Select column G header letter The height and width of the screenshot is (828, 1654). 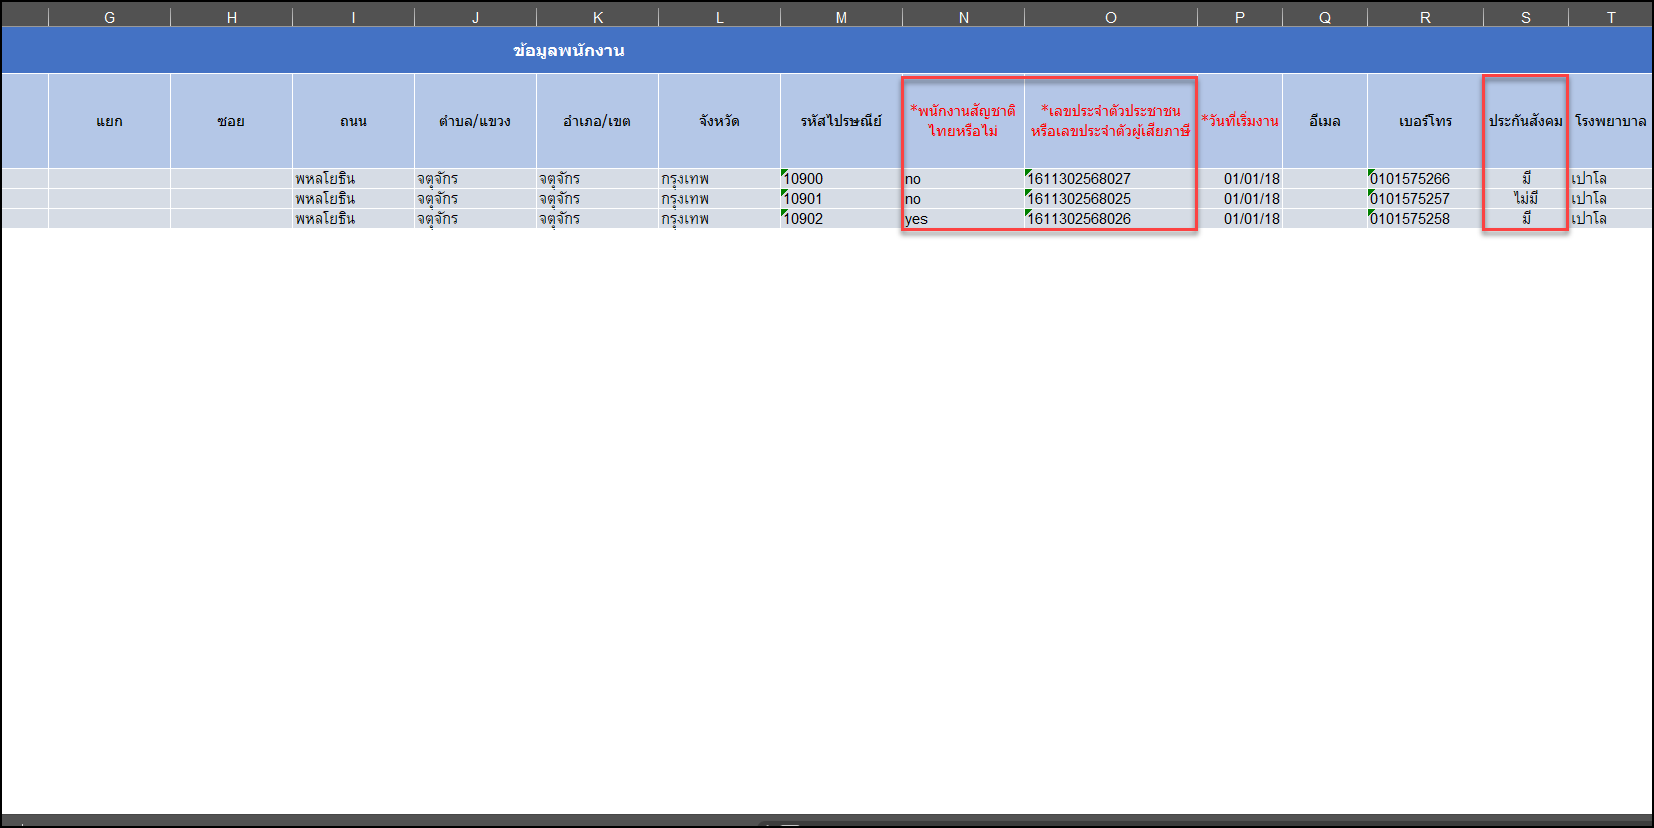tap(109, 17)
